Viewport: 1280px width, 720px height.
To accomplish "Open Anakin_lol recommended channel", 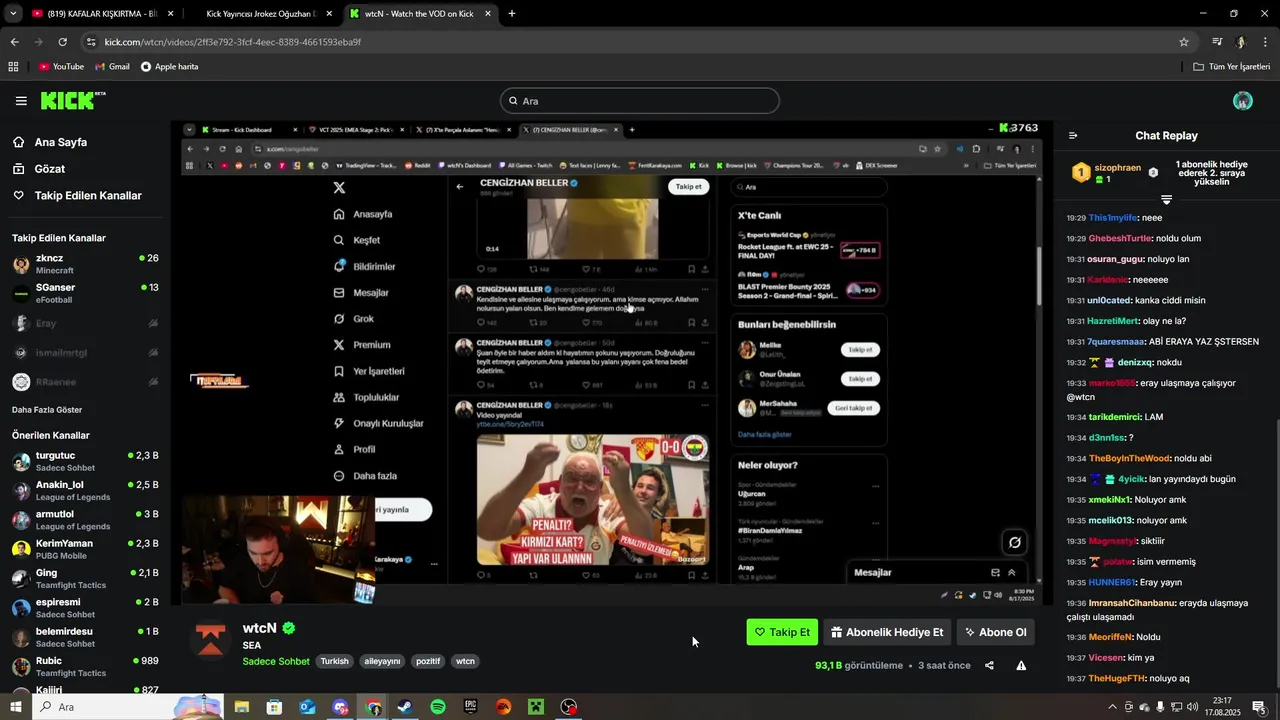I will [85, 490].
